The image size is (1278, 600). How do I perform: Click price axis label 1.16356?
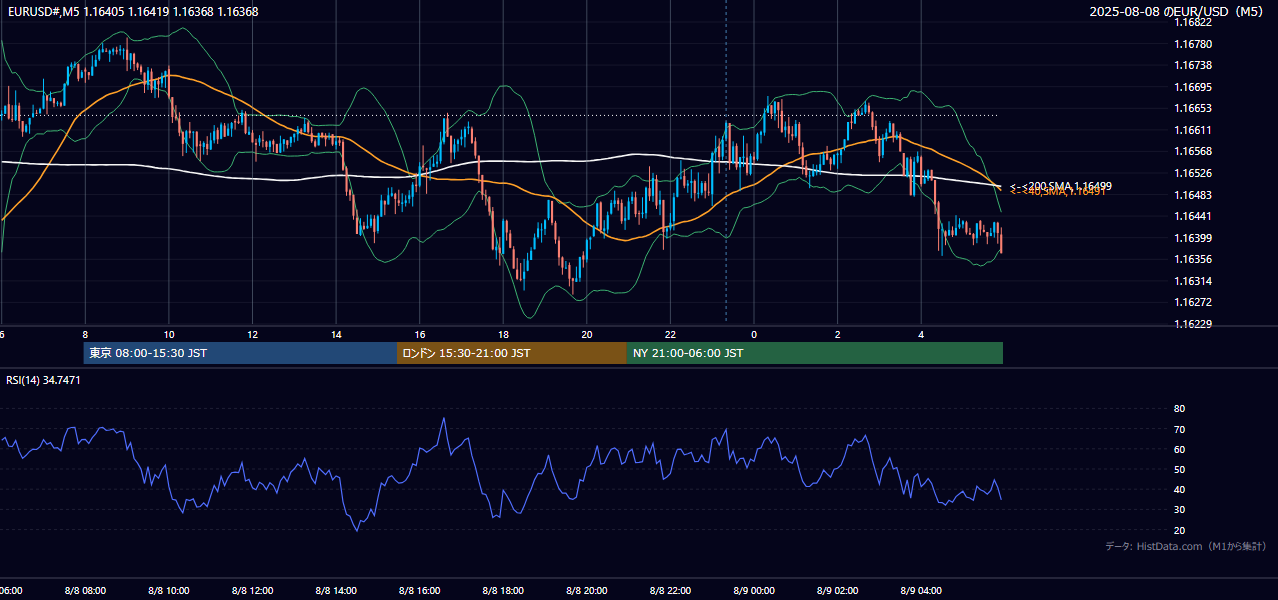coord(1193,259)
